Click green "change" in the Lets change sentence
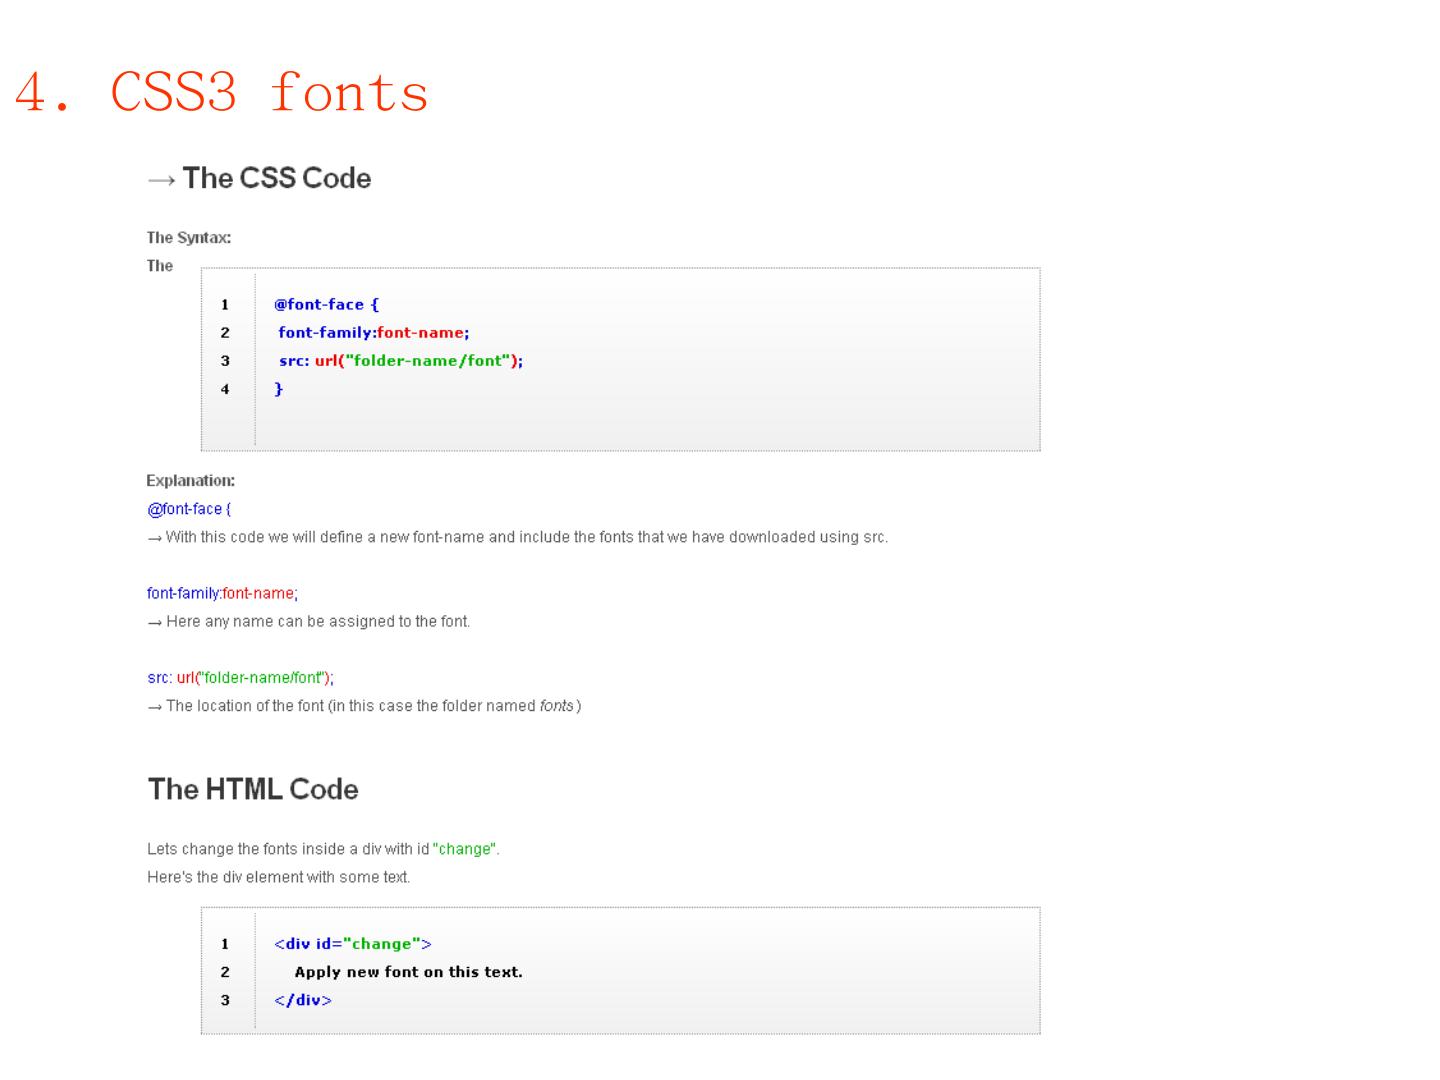Screen dimensions: 1440x1080 (x=465, y=849)
